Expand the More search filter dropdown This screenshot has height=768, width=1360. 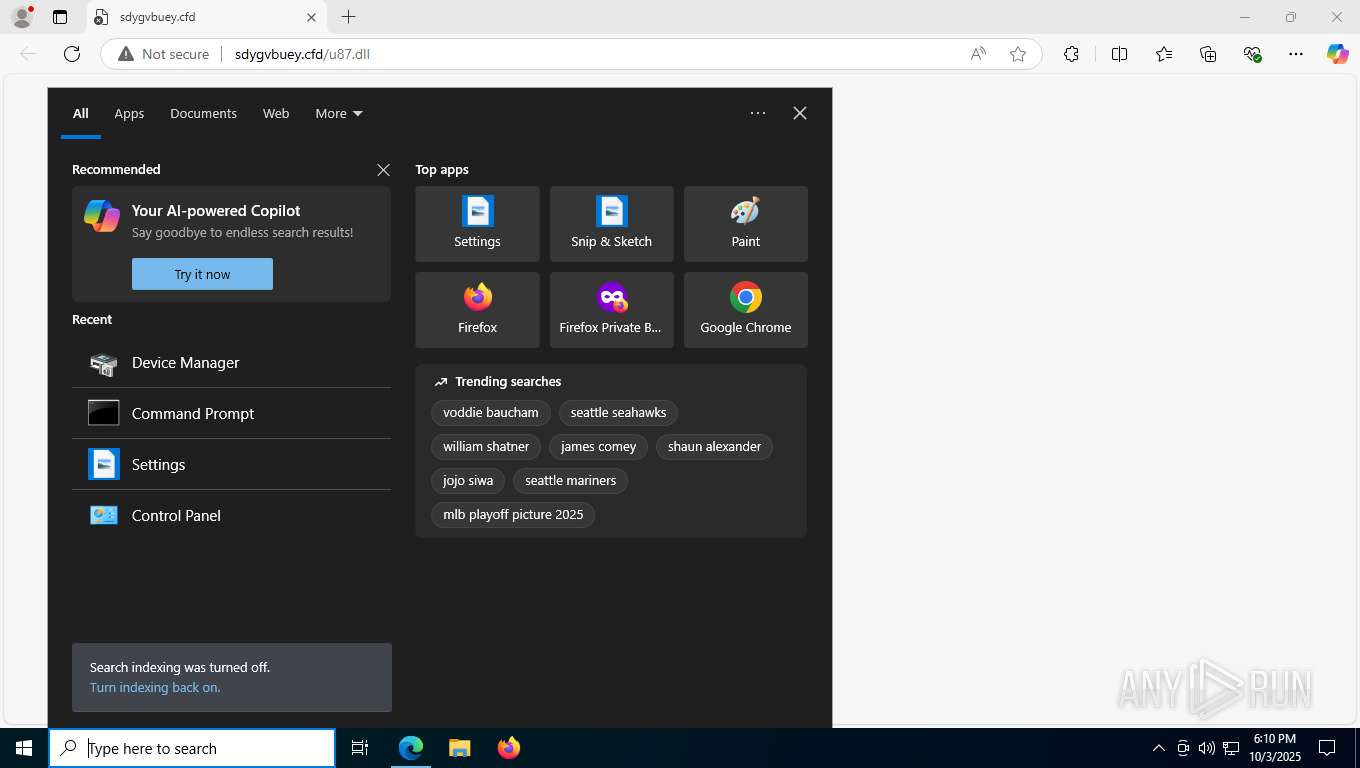coord(339,114)
